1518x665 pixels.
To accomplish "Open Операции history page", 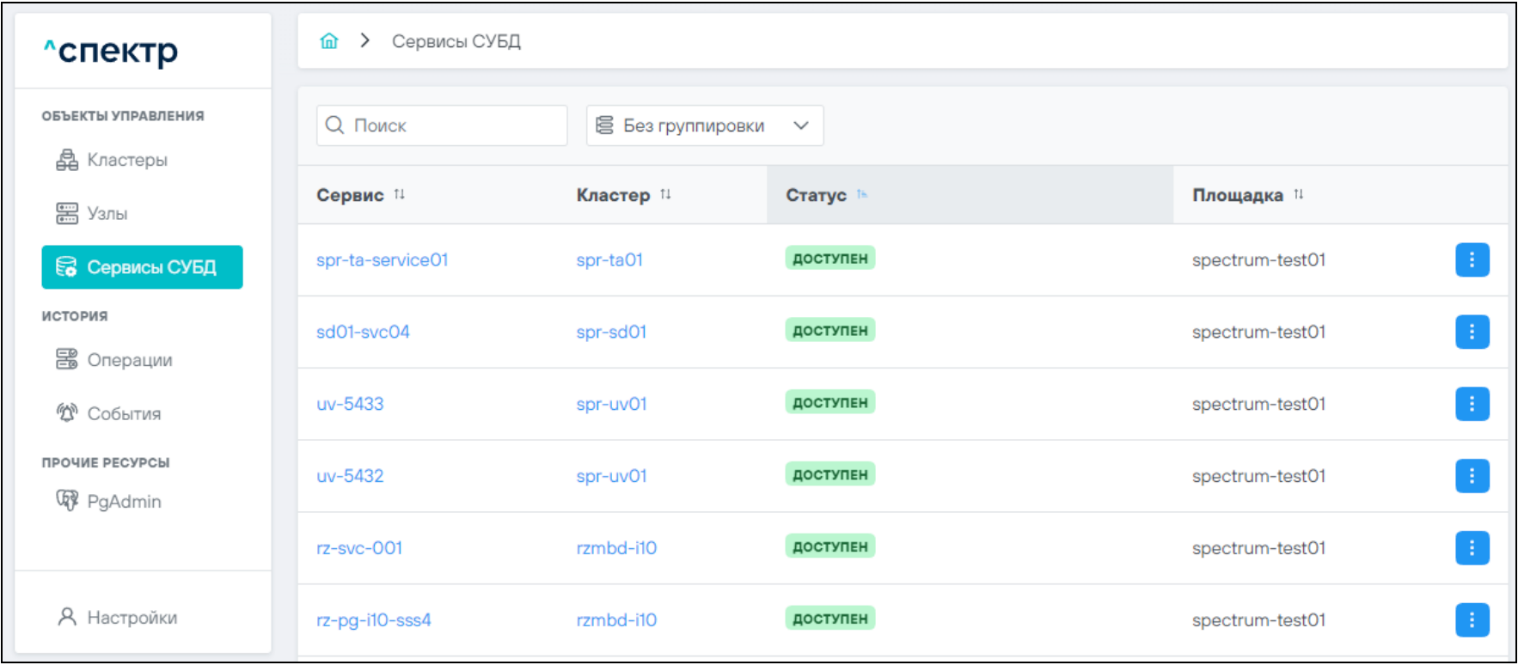I will pyautogui.click(x=129, y=360).
